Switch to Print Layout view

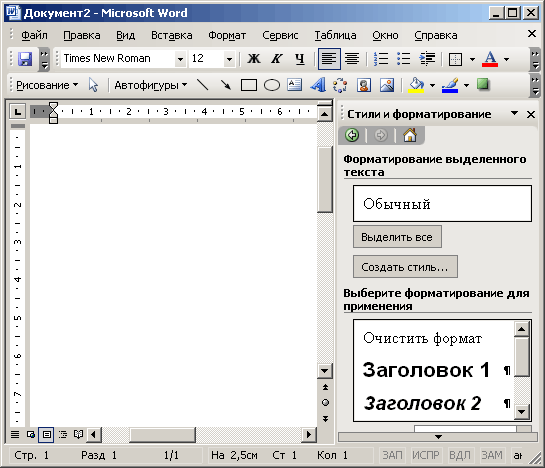click(46, 434)
